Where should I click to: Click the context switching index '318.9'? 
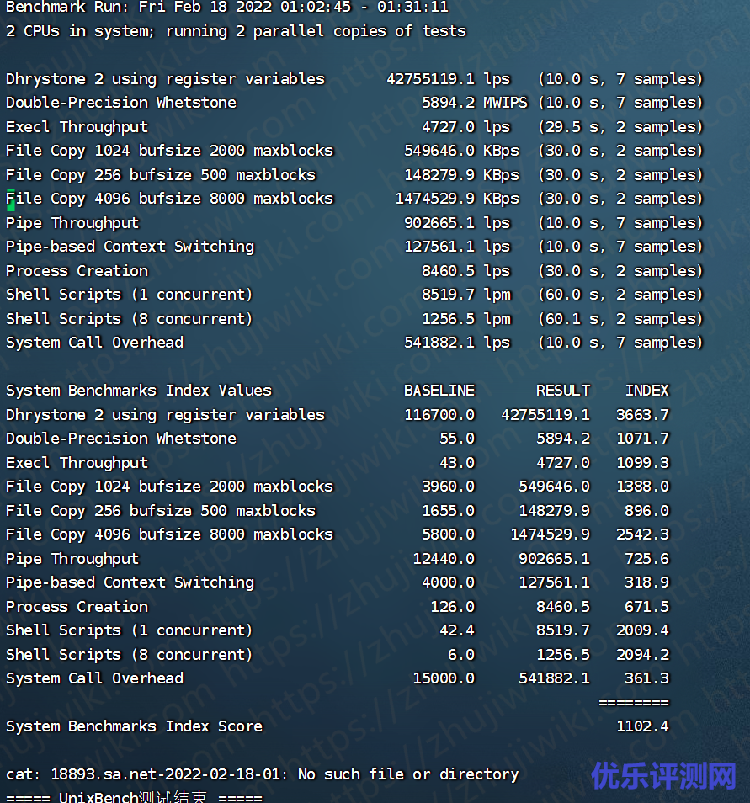646,583
